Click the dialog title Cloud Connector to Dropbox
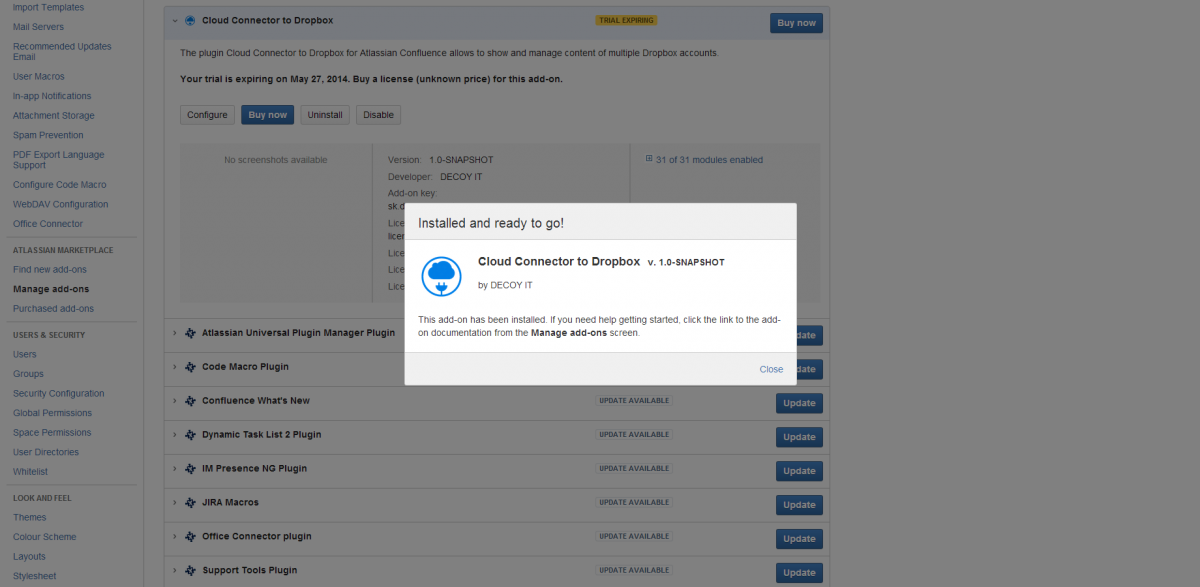This screenshot has width=1200, height=587. [x=559, y=261]
